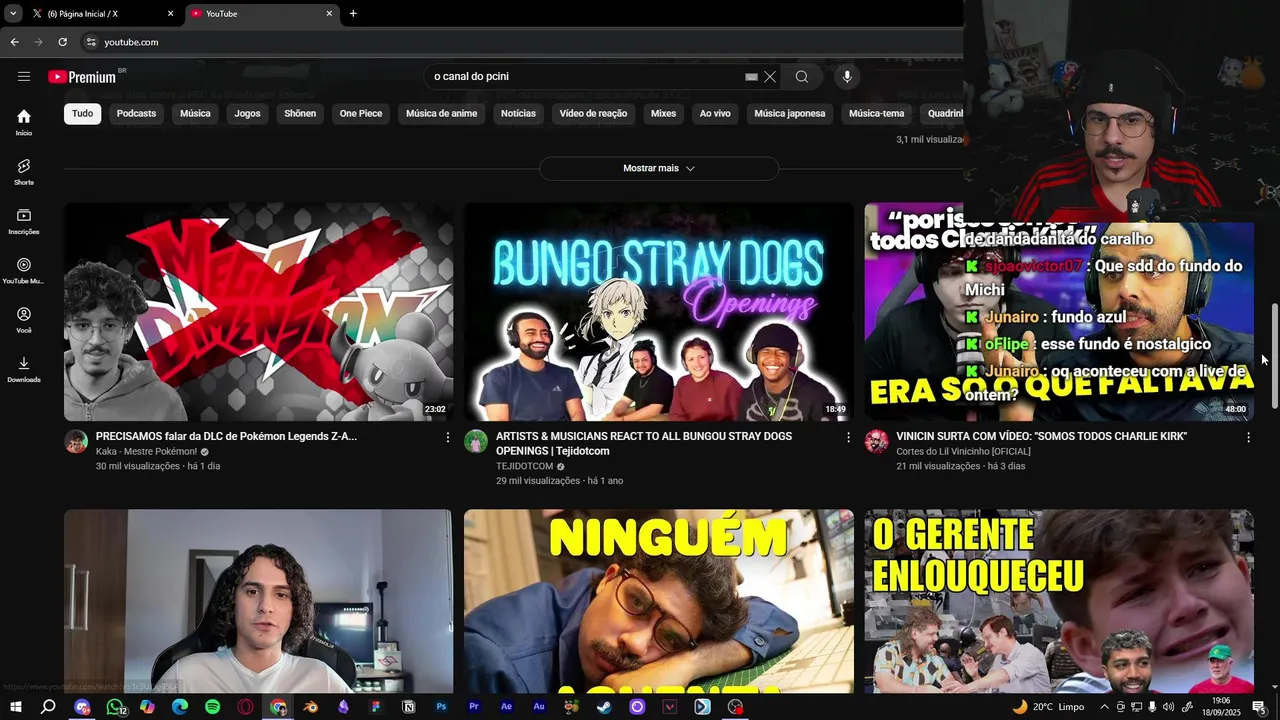The width and height of the screenshot is (1280, 720).
Task: Select the Música-tema filter chip
Action: click(x=876, y=114)
